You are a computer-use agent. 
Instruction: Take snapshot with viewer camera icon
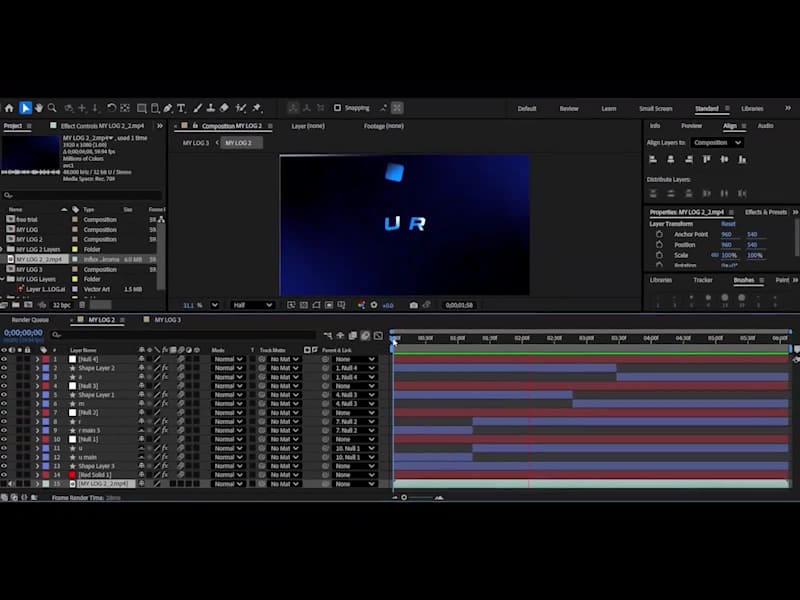[x=414, y=305]
